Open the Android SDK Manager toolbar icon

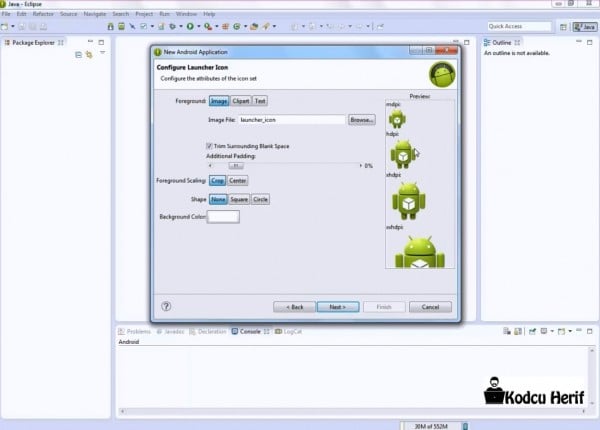[110, 26]
